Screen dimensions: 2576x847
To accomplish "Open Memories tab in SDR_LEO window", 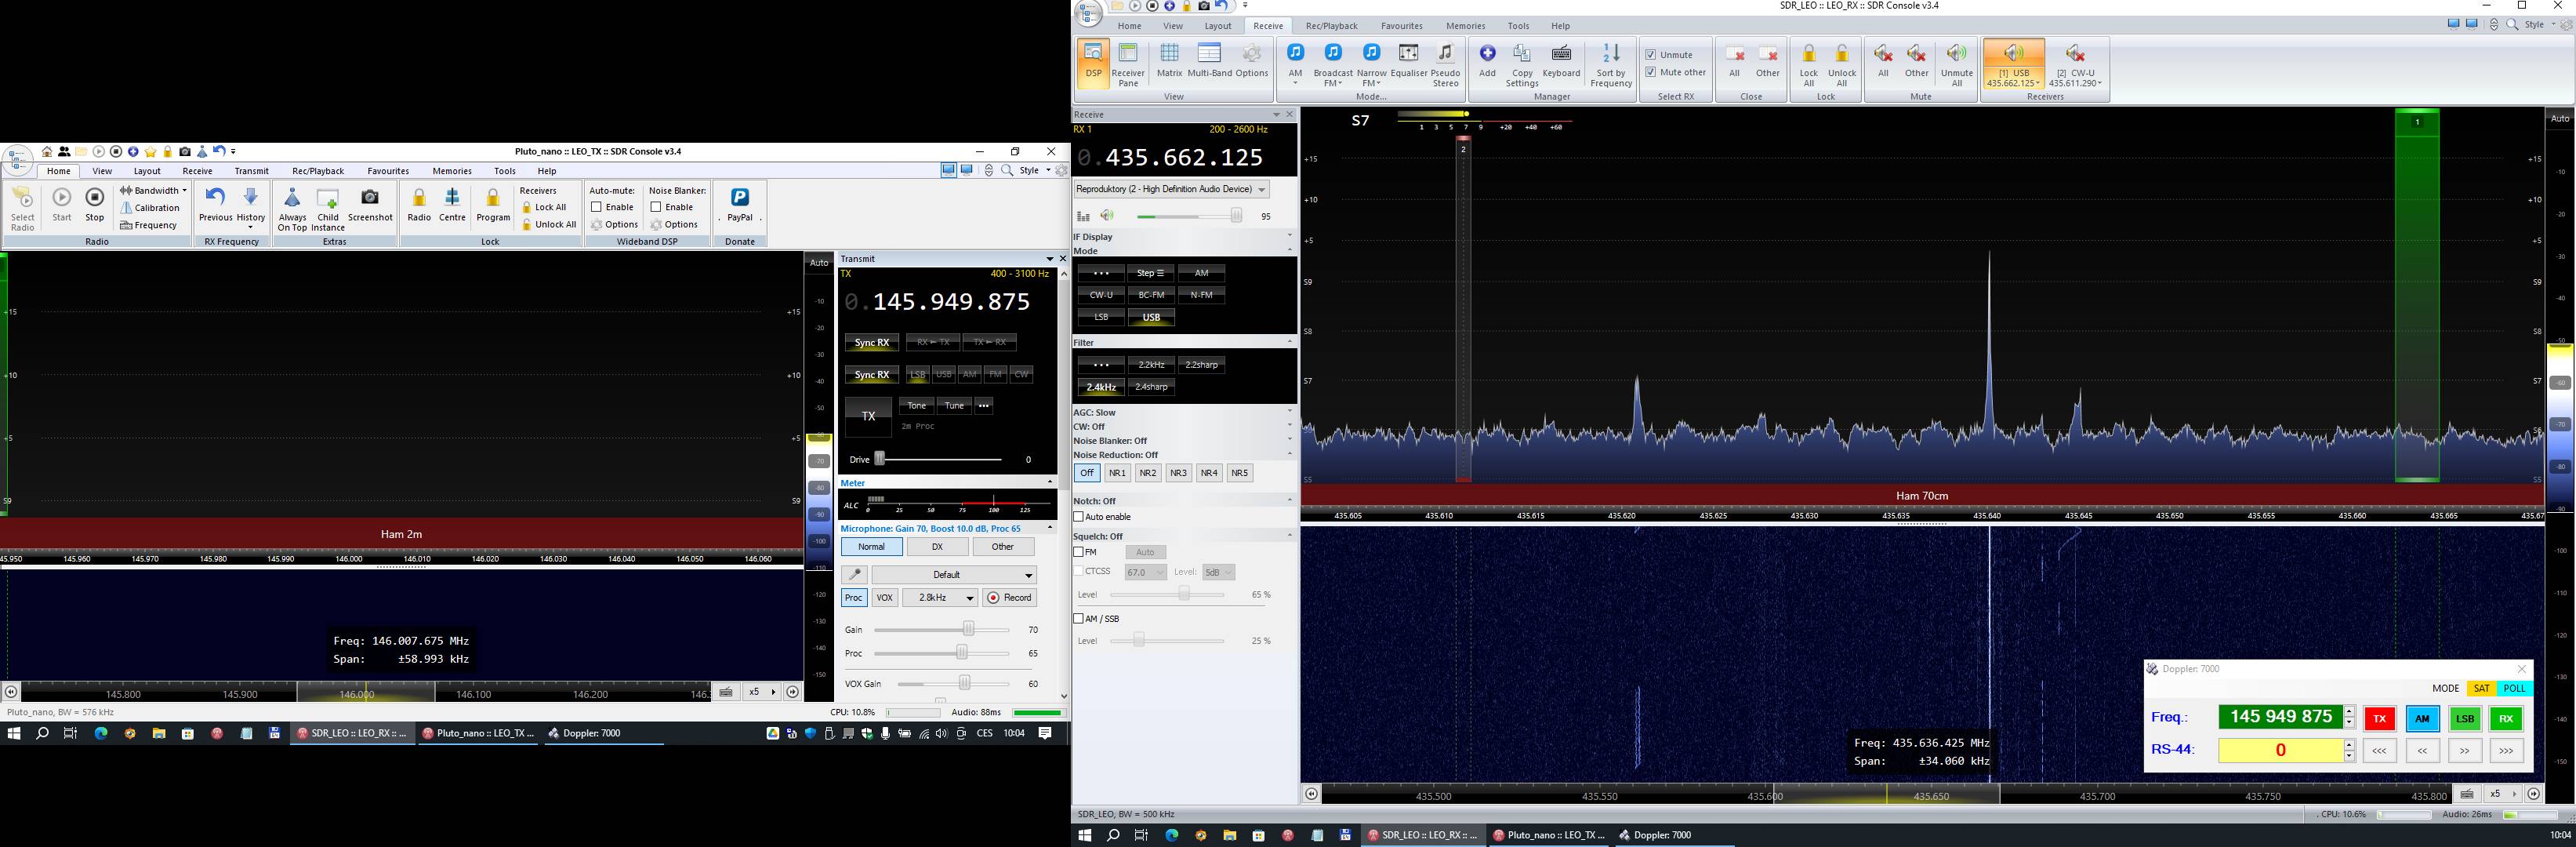I will [1465, 26].
